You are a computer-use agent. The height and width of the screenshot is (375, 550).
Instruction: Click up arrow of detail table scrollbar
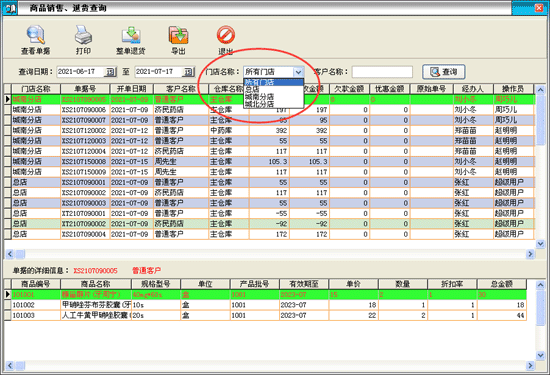[x=540, y=284]
